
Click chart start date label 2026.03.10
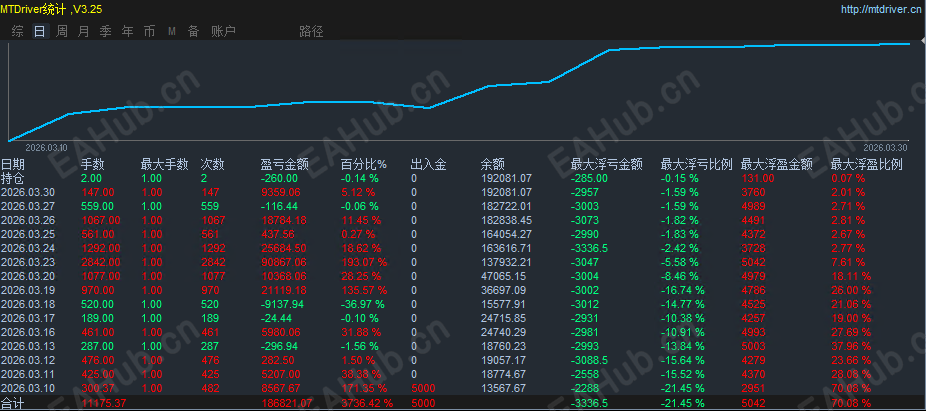47,147
